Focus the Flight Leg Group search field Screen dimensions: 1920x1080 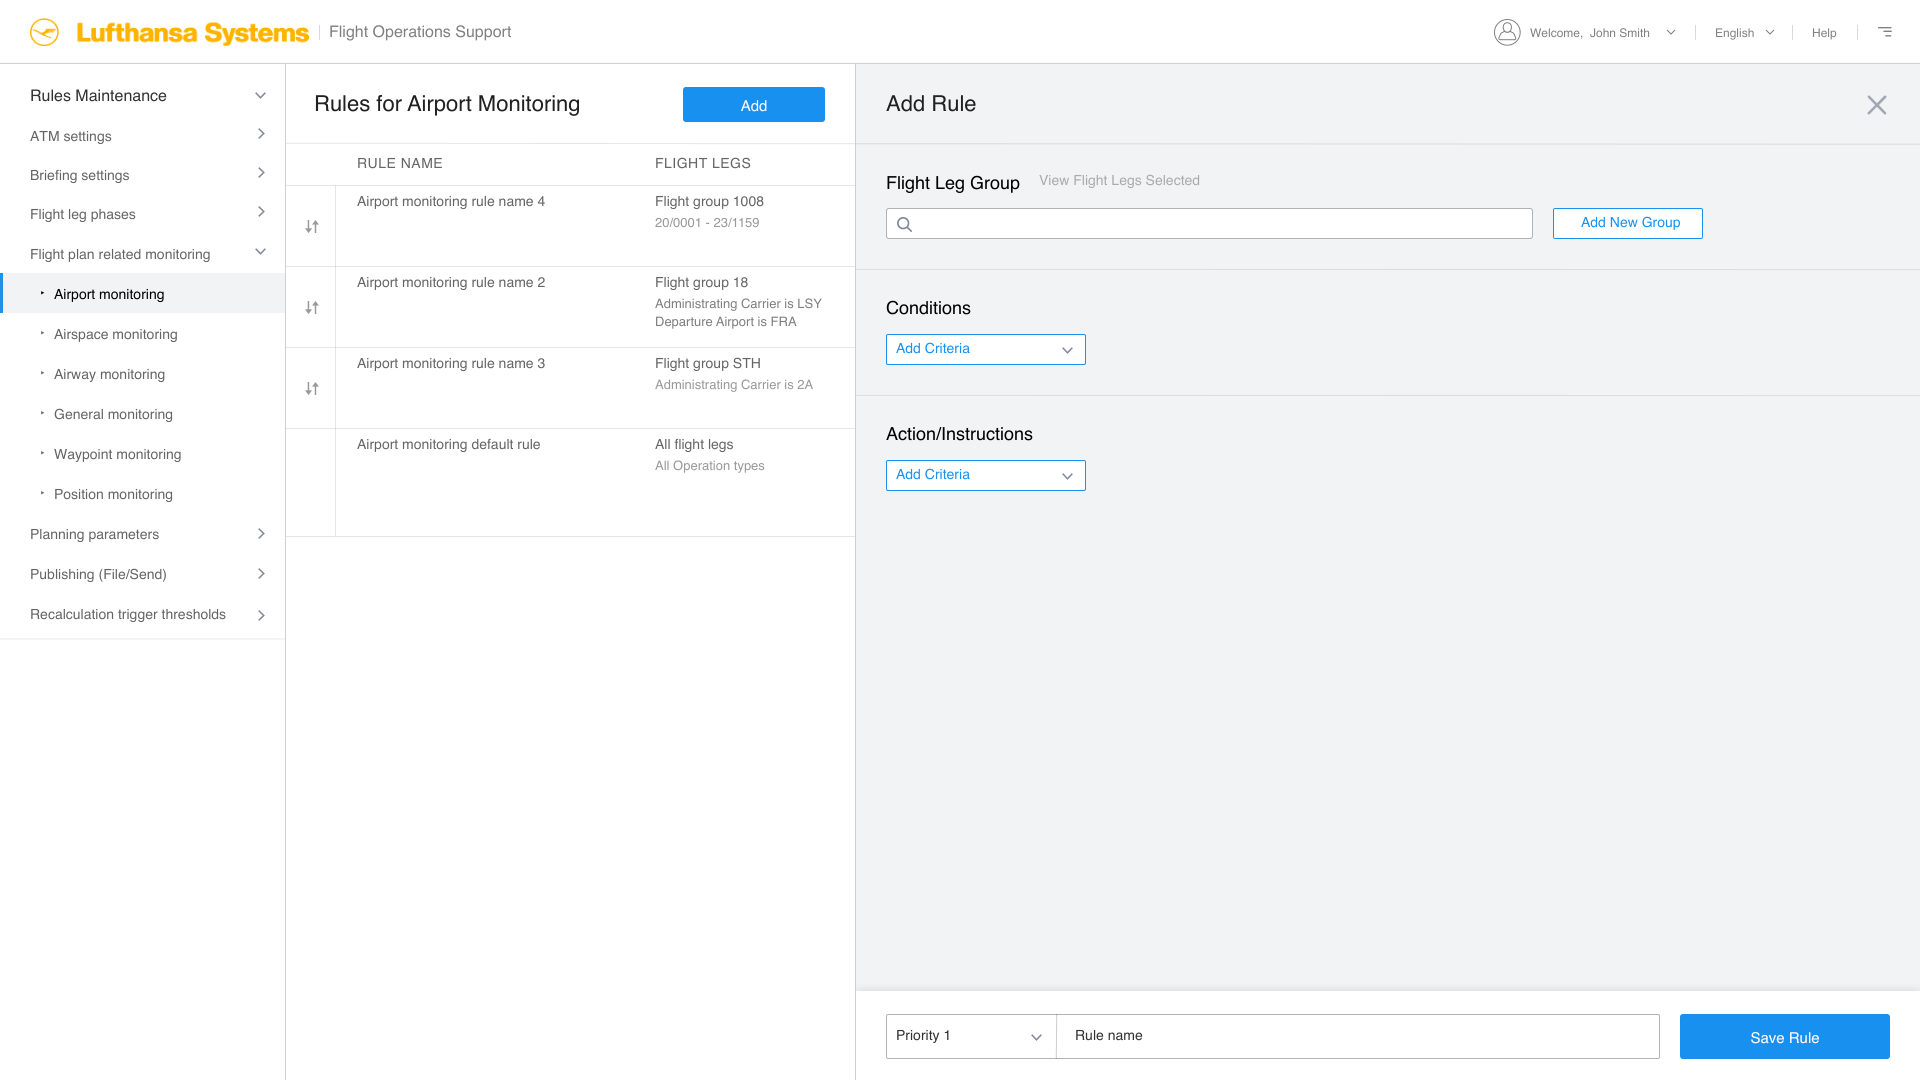1209,223
